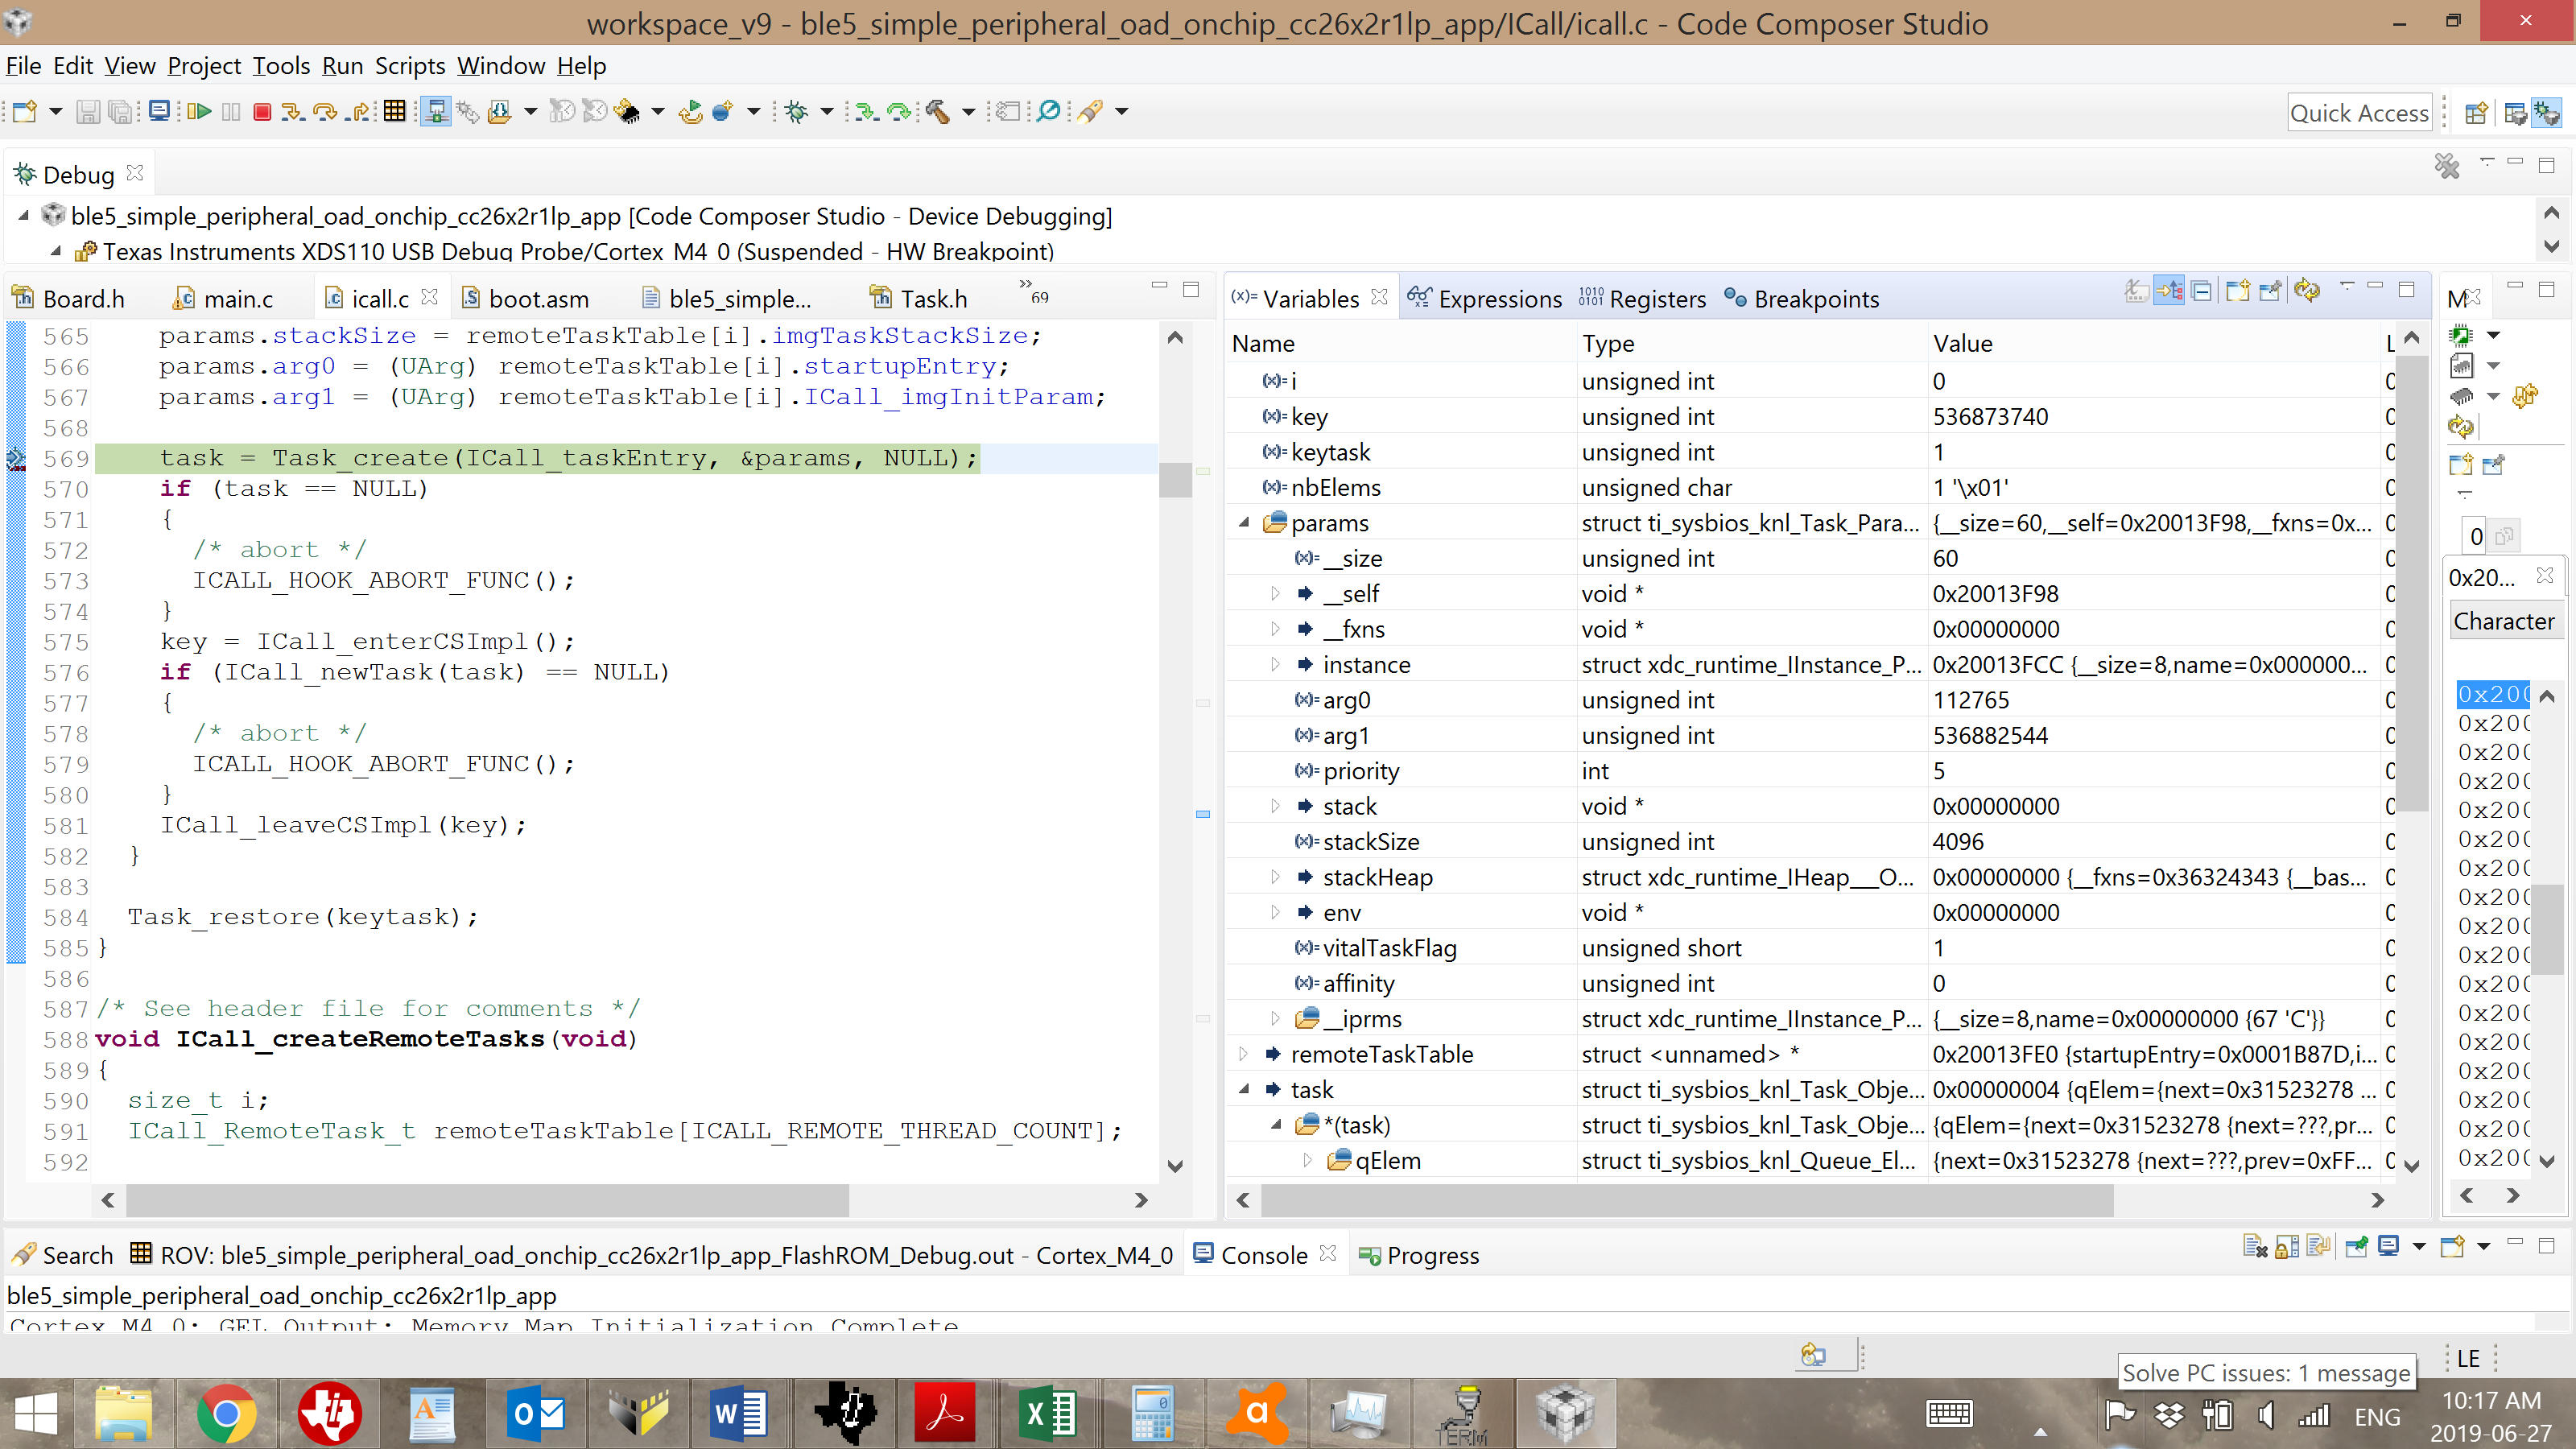
Task: Switch to the Breakpoints tab
Action: (1802, 298)
